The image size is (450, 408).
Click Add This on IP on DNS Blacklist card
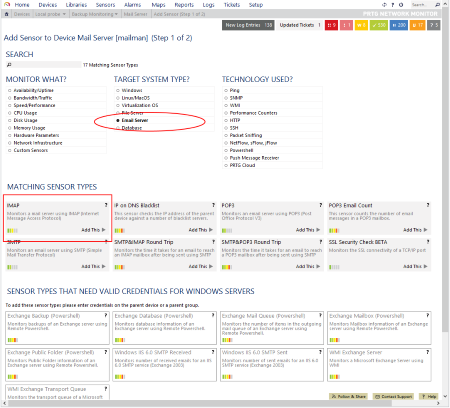pos(201,230)
